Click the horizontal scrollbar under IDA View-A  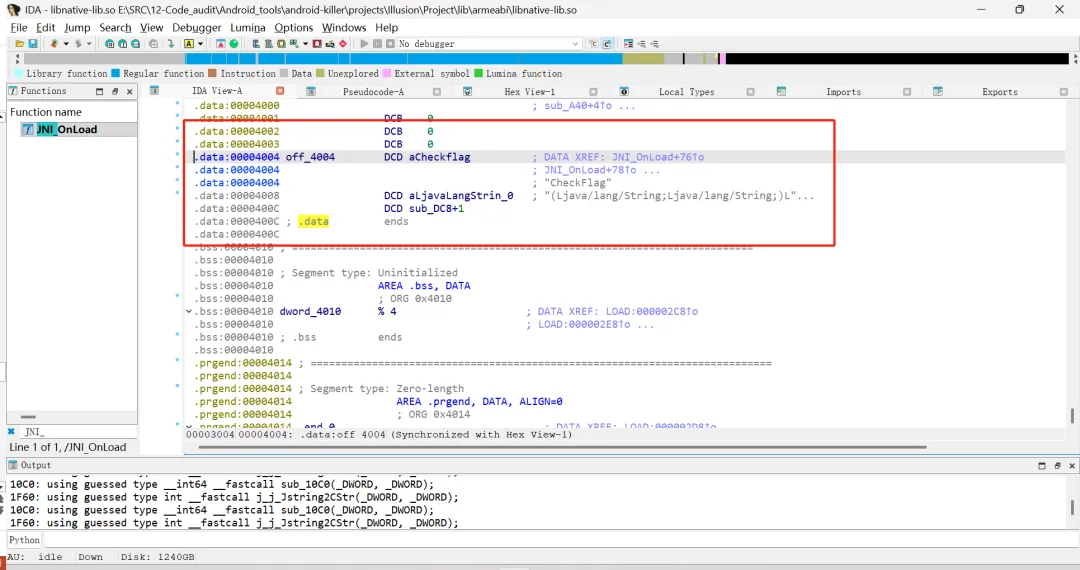[562, 447]
